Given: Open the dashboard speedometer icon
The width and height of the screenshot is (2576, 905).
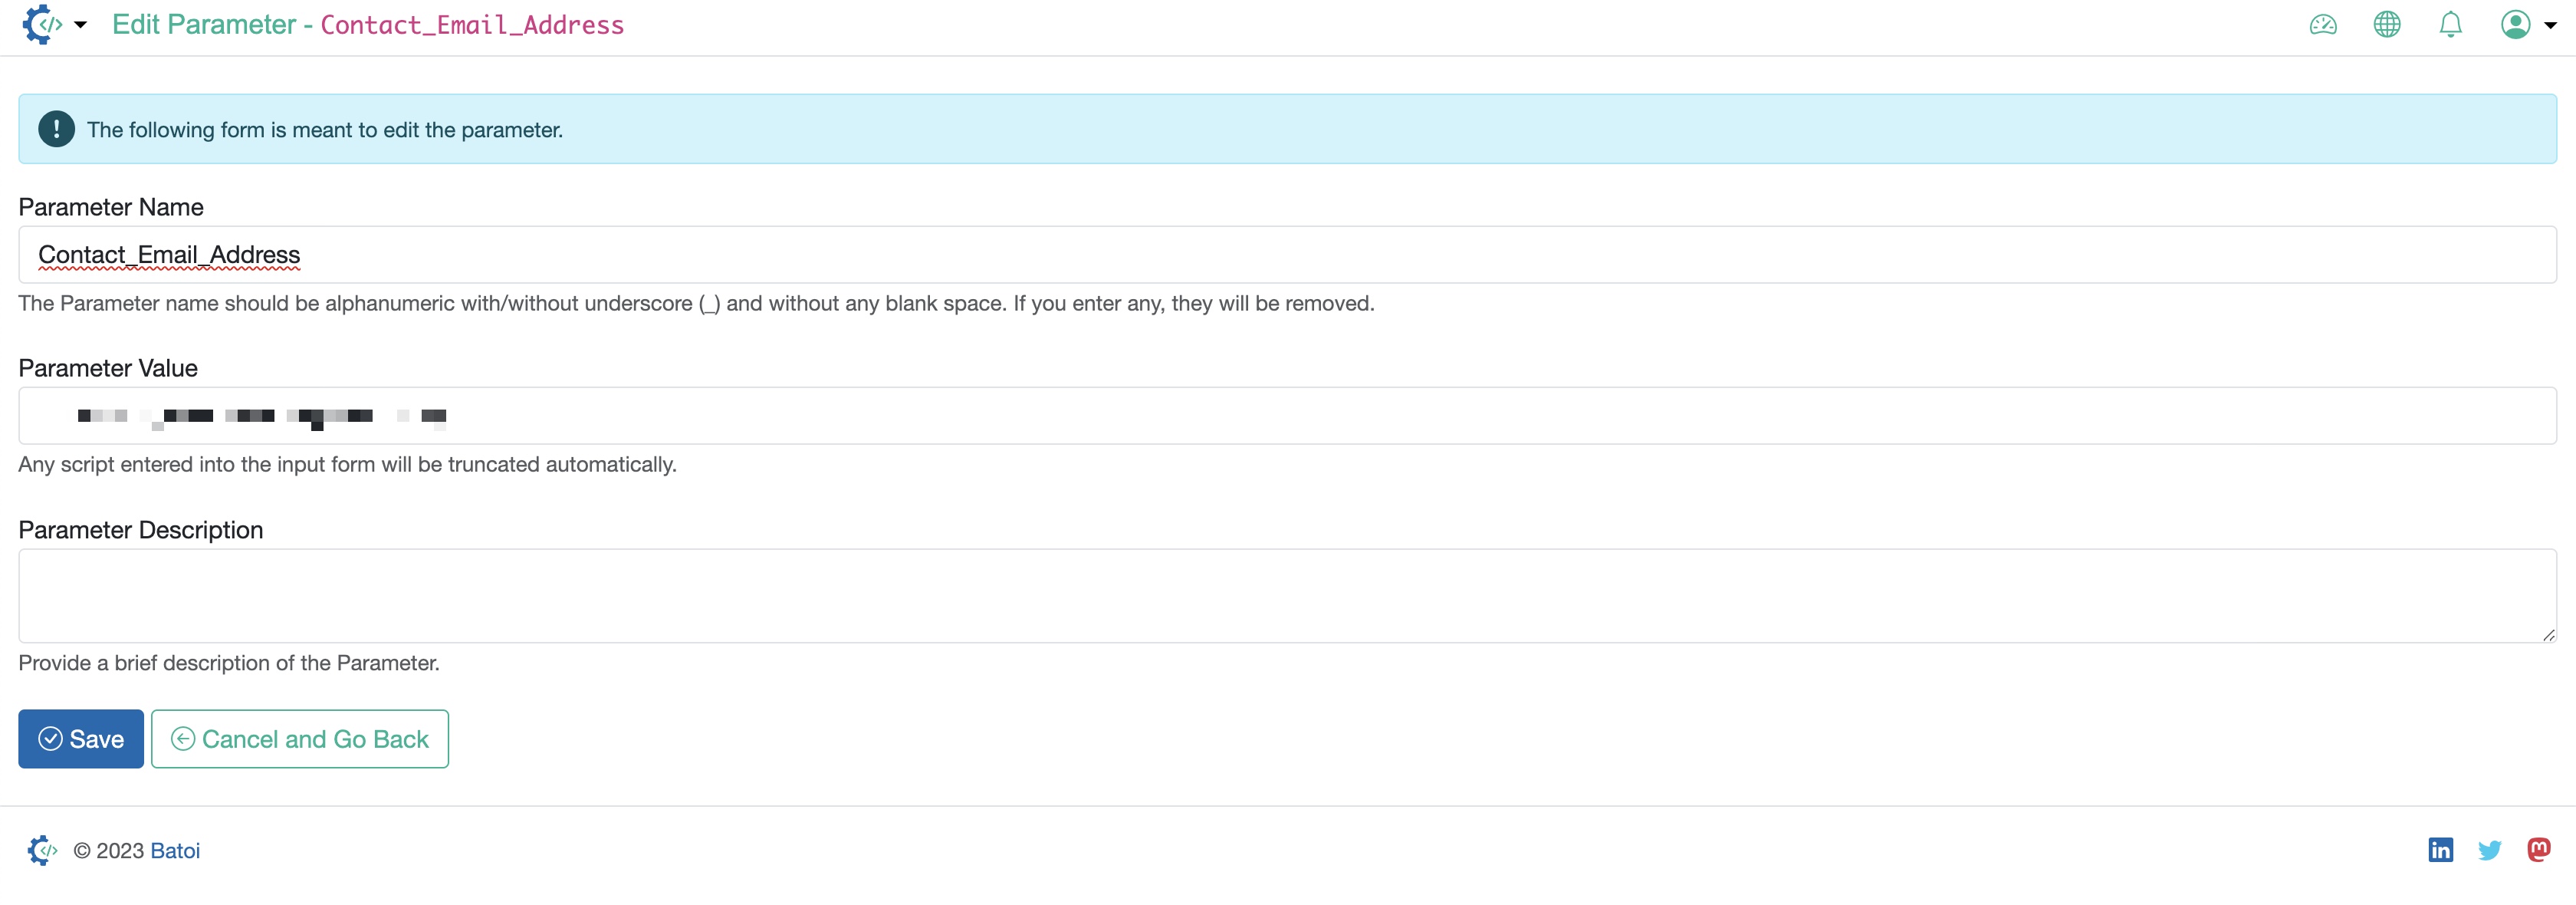Looking at the screenshot, I should (2323, 24).
